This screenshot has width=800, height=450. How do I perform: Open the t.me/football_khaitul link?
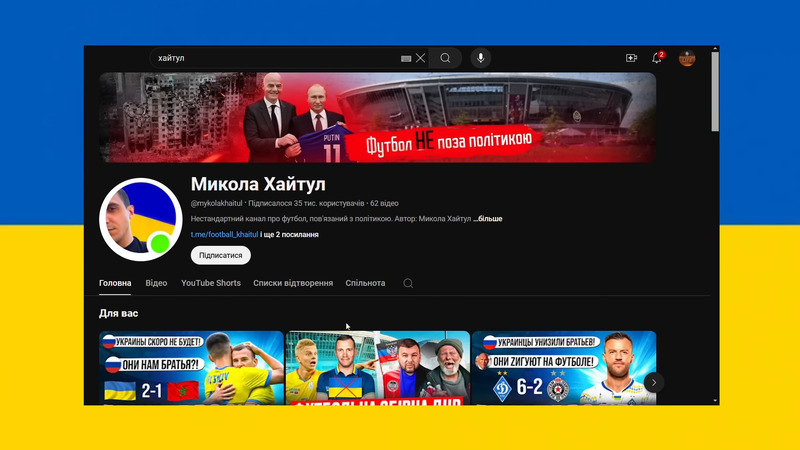(x=224, y=234)
